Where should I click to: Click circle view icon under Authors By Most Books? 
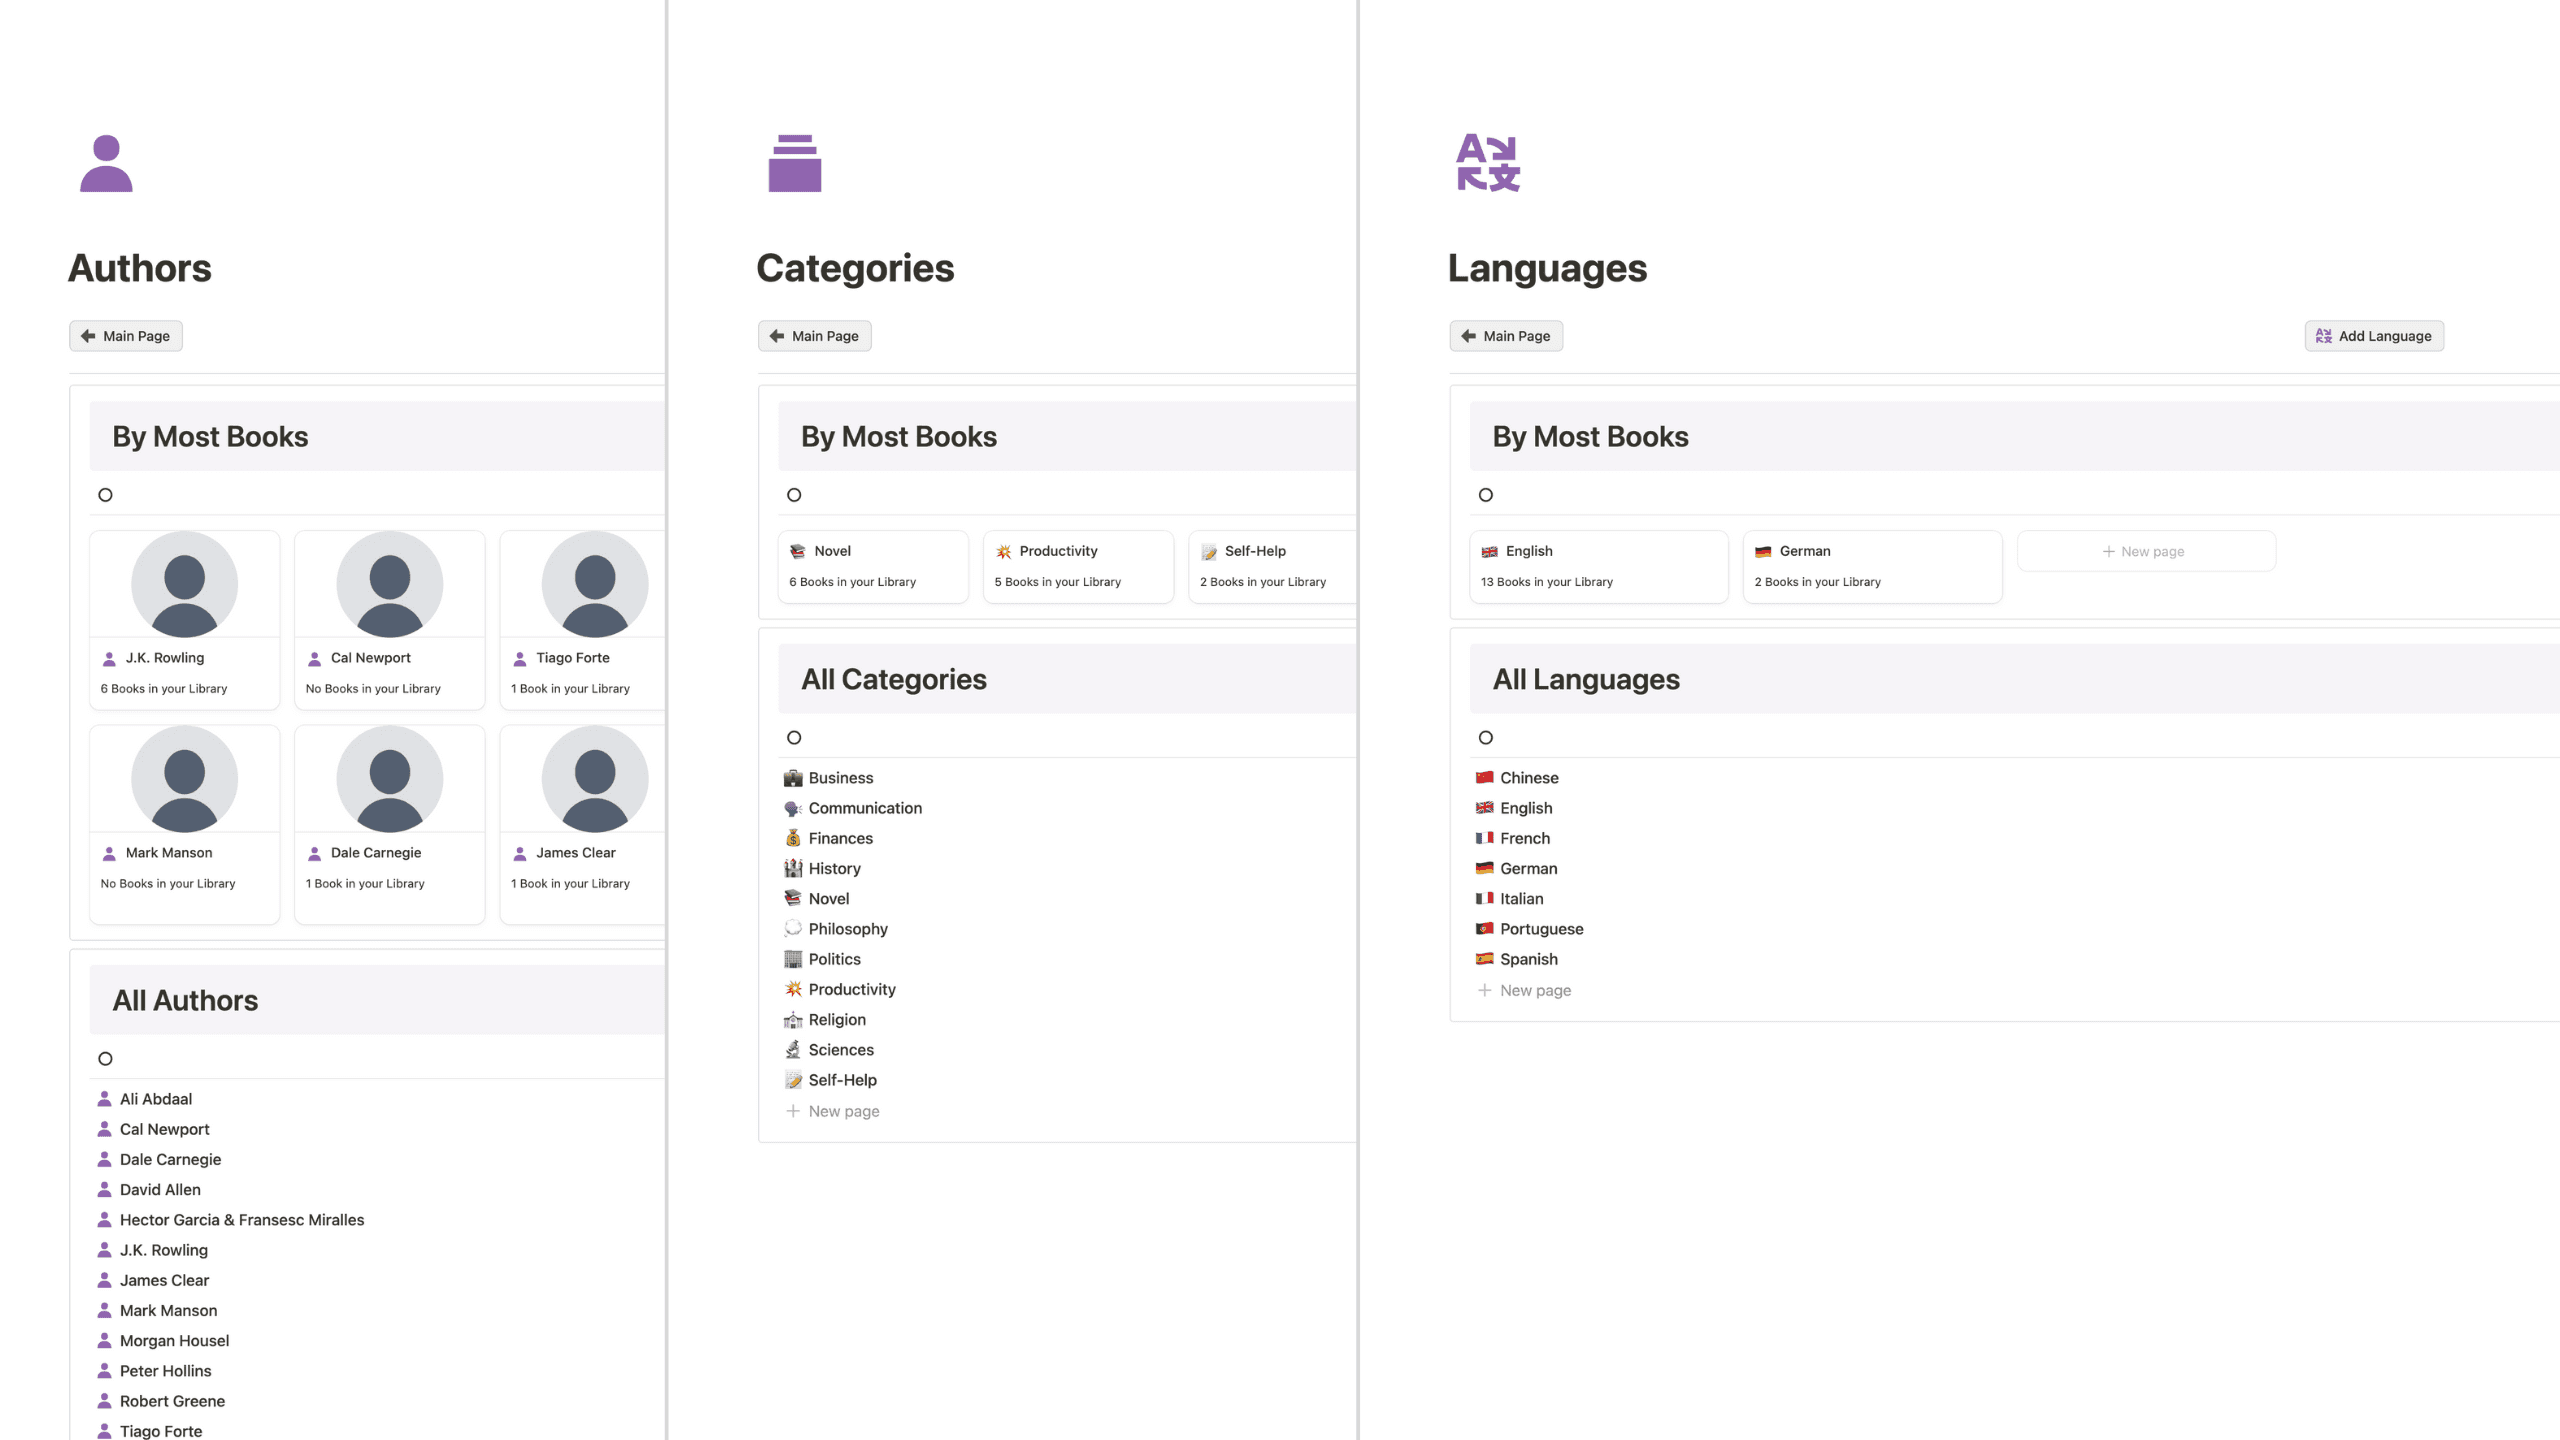[x=105, y=495]
